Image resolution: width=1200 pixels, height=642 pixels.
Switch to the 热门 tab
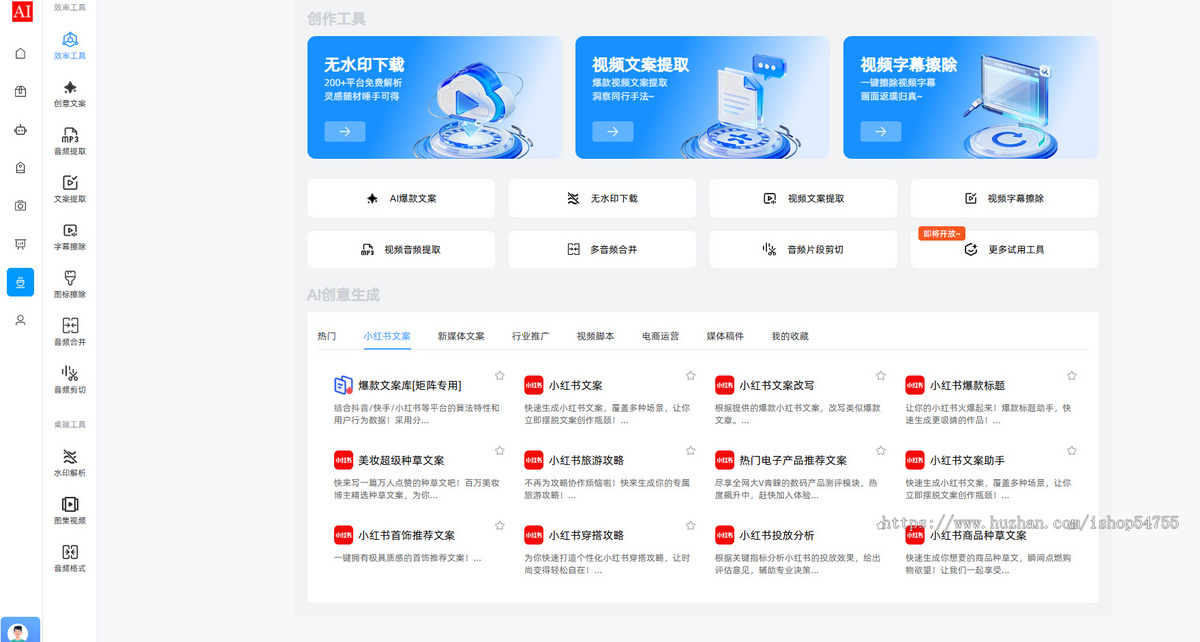click(326, 336)
